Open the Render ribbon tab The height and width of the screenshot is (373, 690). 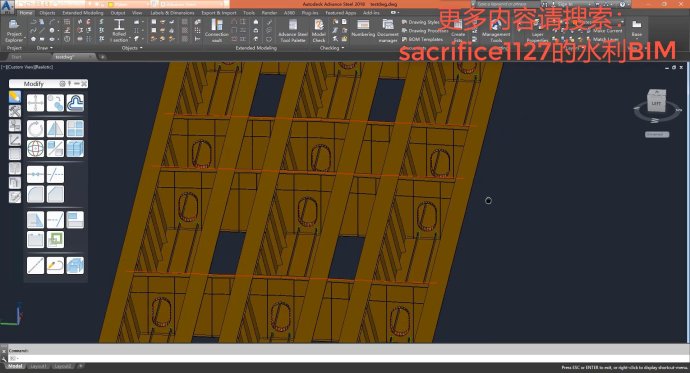(269, 13)
